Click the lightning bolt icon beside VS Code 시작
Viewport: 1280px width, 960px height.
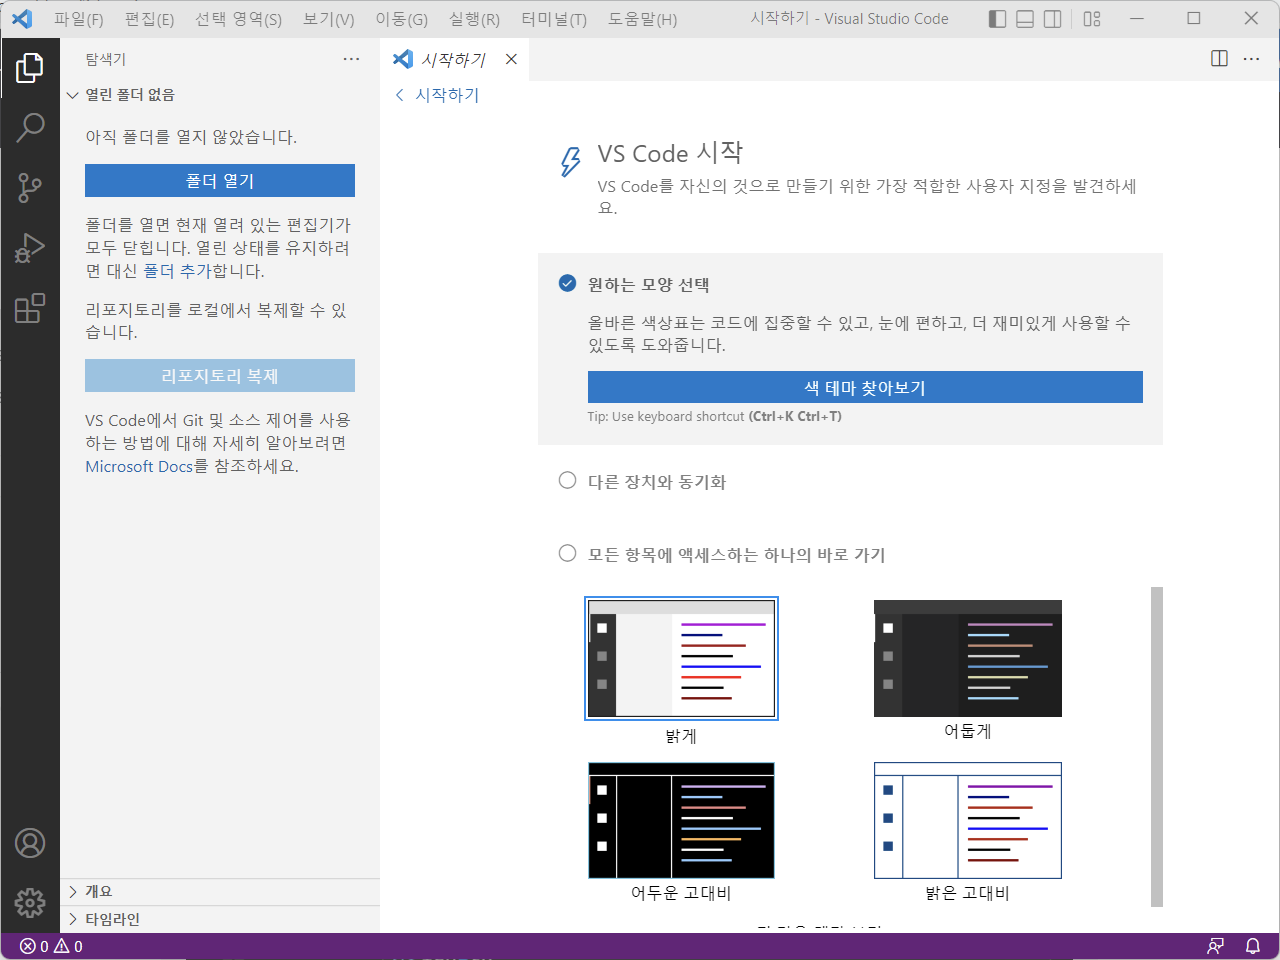pos(570,162)
